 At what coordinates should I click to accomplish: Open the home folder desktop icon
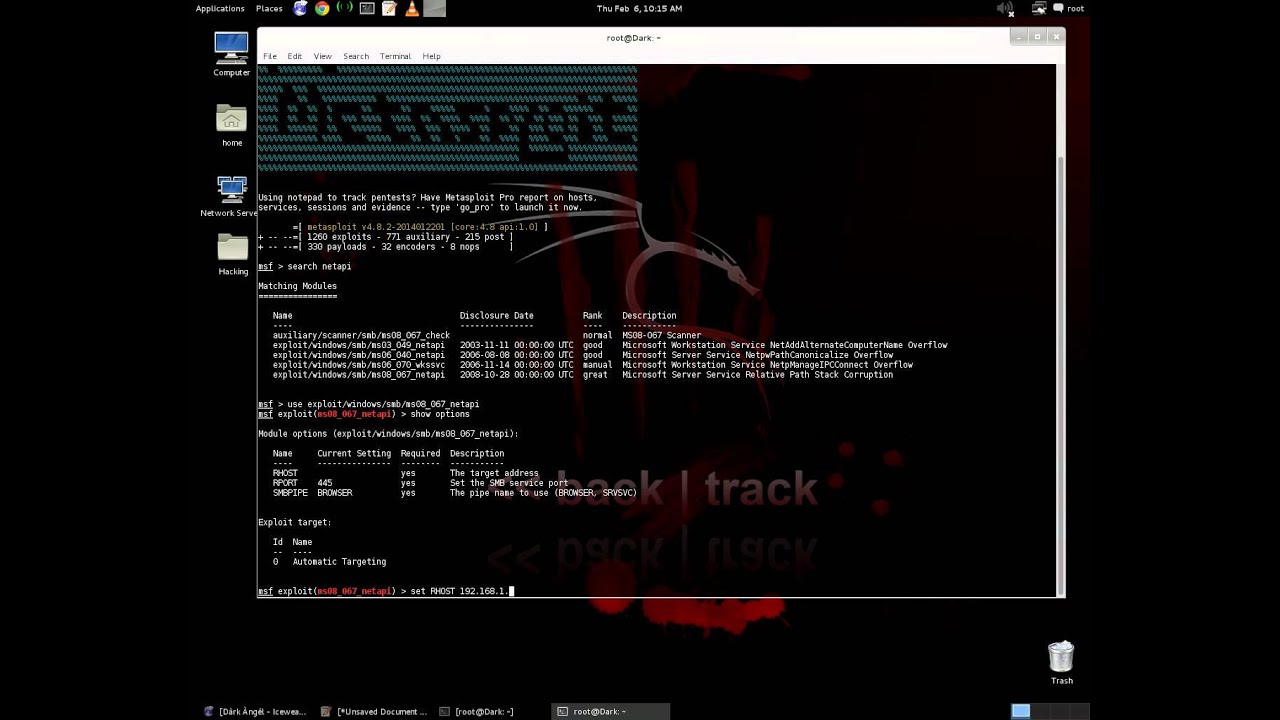coord(231,125)
